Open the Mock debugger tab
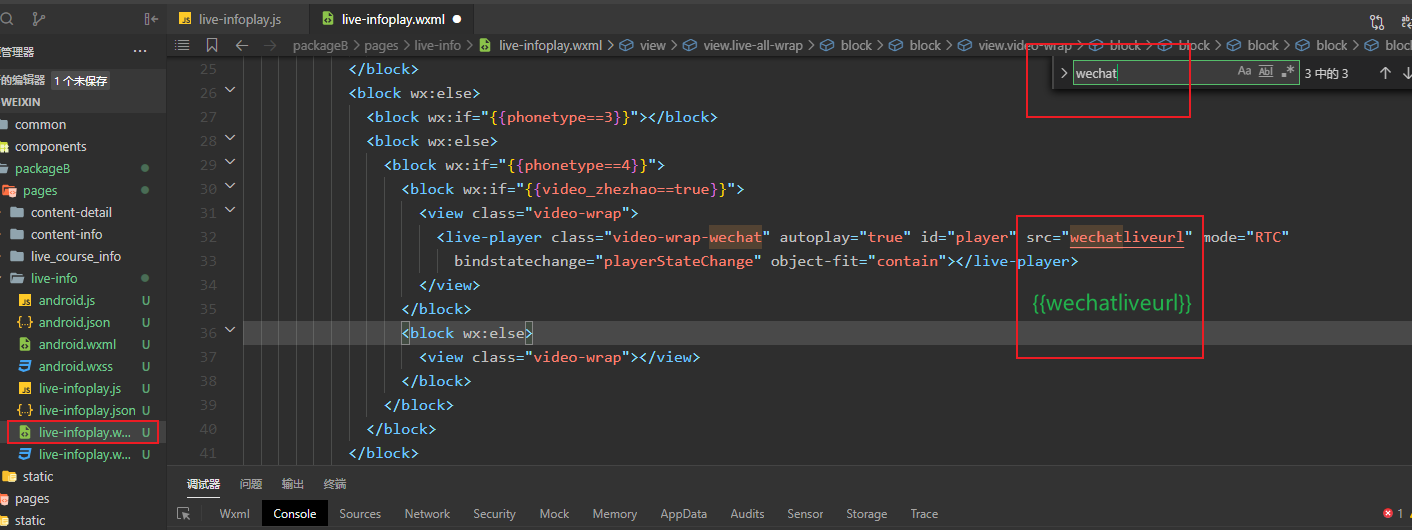The width and height of the screenshot is (1412, 530). coord(554,514)
